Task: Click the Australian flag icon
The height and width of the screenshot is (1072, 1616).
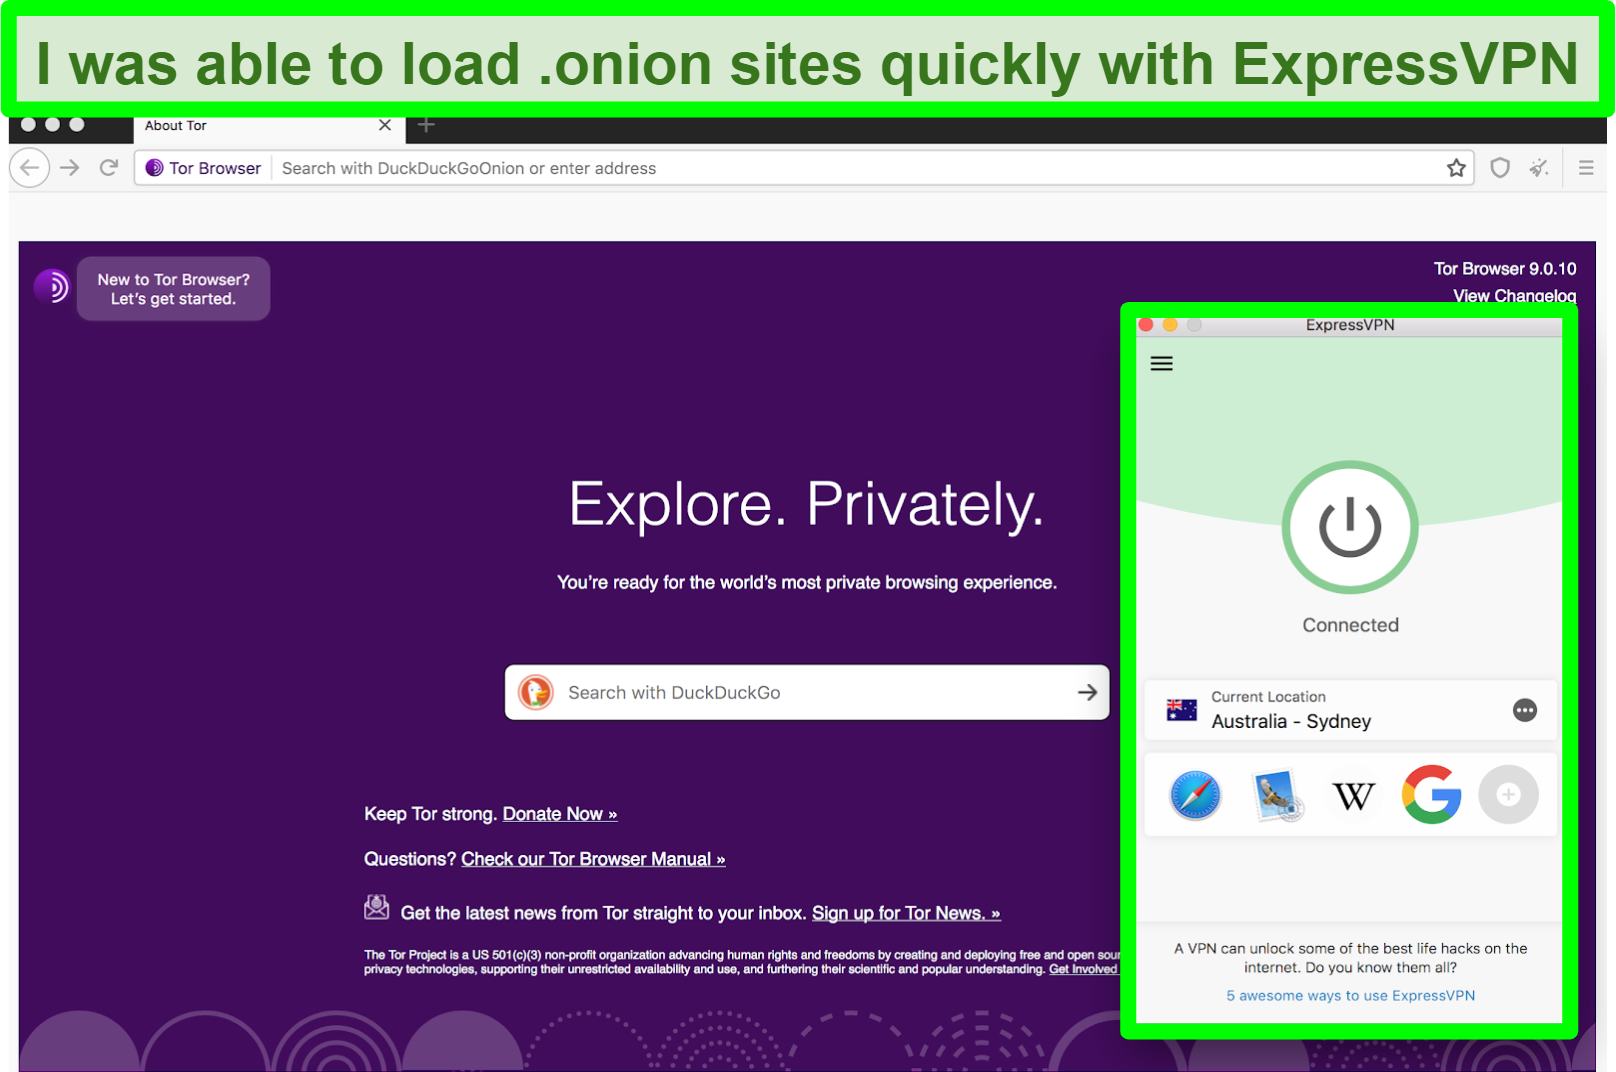Action: pos(1182,710)
